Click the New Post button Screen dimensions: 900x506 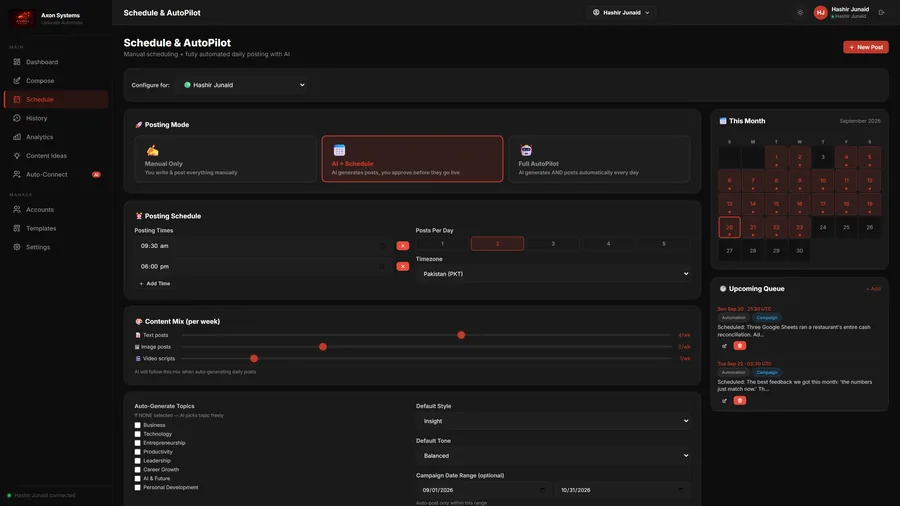[866, 47]
